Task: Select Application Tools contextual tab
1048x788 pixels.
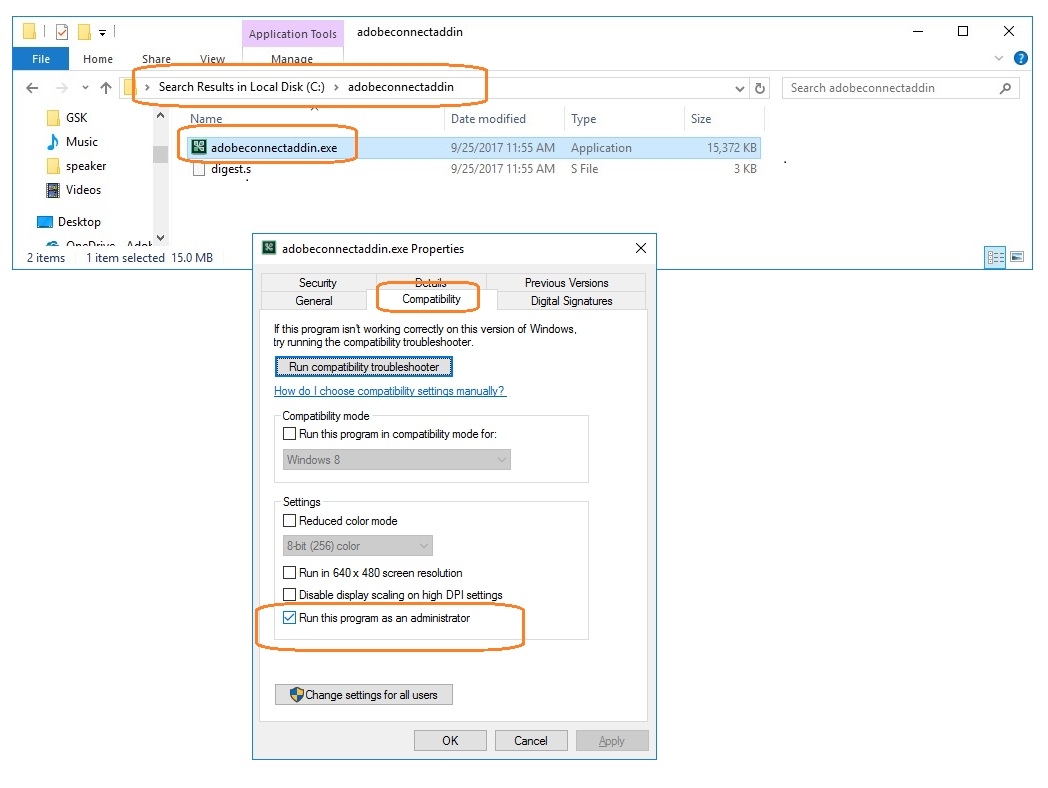Action: pyautogui.click(x=293, y=33)
